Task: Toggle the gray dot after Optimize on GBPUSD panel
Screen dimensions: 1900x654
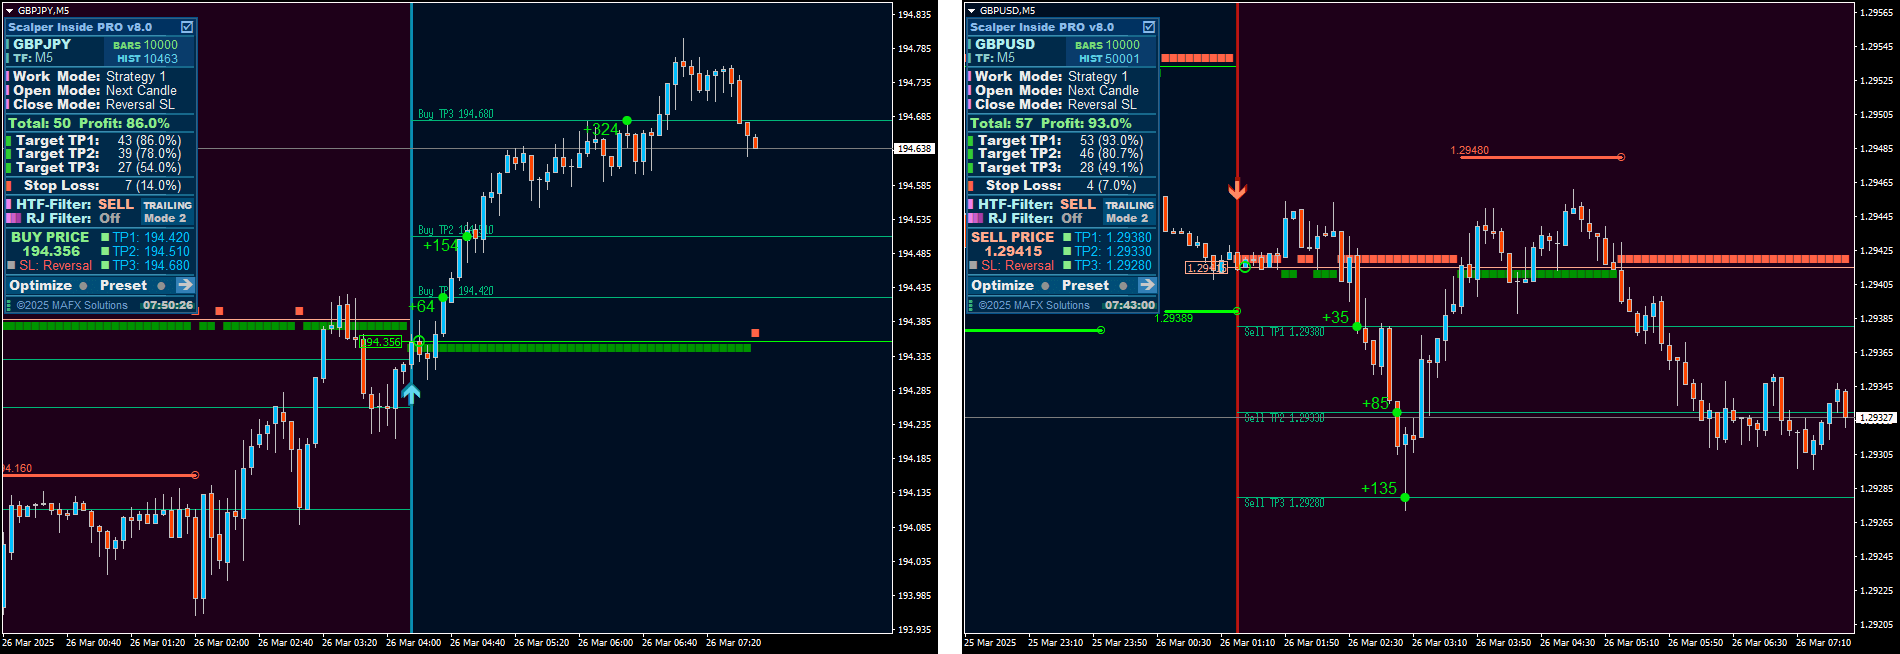Action: [1045, 286]
